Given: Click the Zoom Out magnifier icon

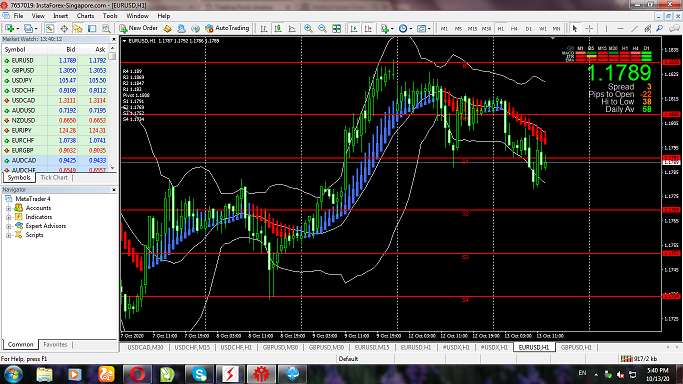Looking at the screenshot, I should click(x=322, y=28).
